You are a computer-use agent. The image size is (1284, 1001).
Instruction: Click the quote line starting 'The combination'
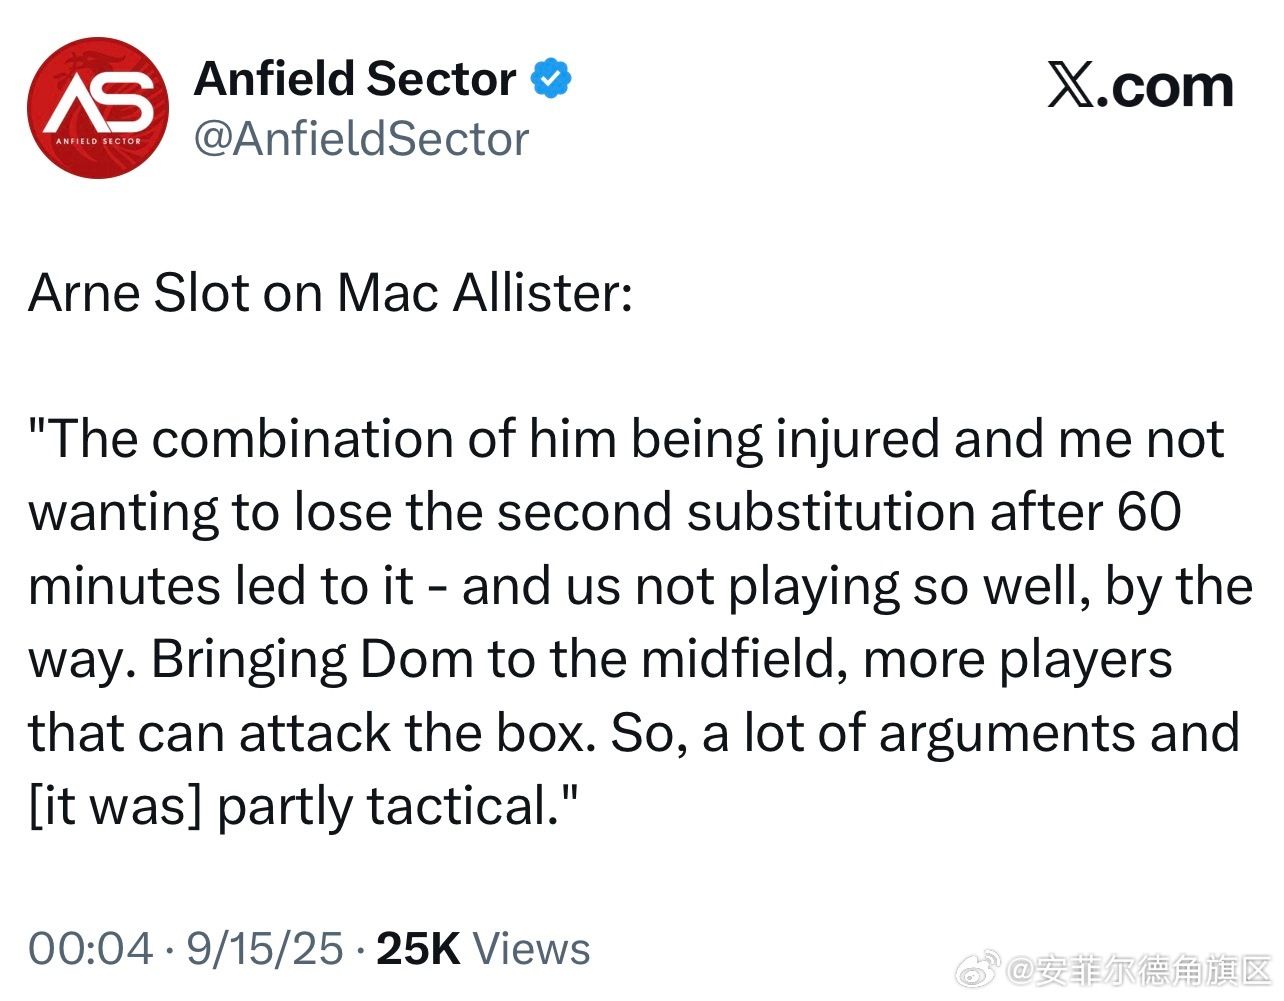click(627, 440)
